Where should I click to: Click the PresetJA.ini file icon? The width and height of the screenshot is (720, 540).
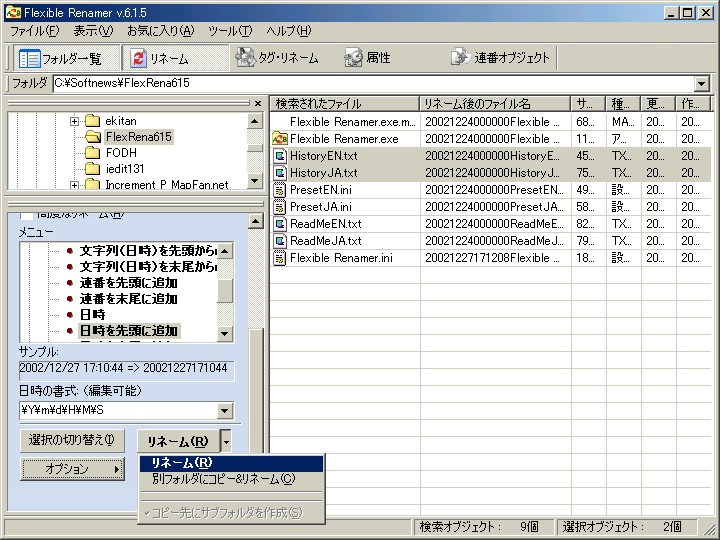coord(280,207)
